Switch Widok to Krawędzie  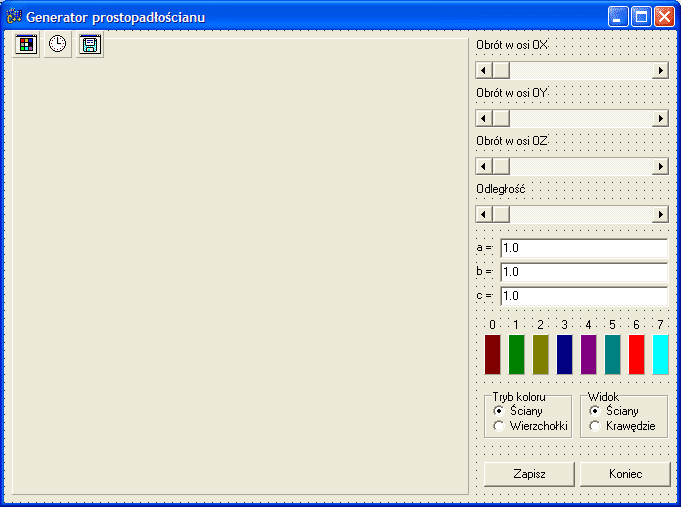595,426
